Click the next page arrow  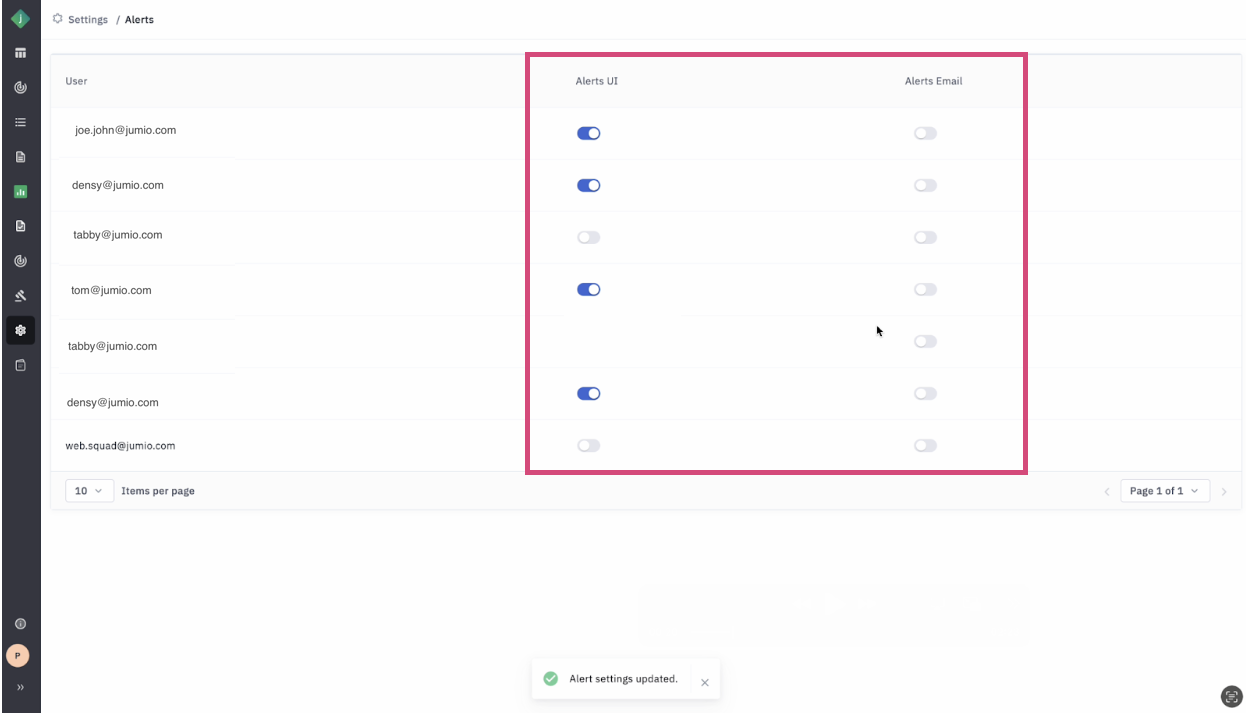(x=1224, y=492)
